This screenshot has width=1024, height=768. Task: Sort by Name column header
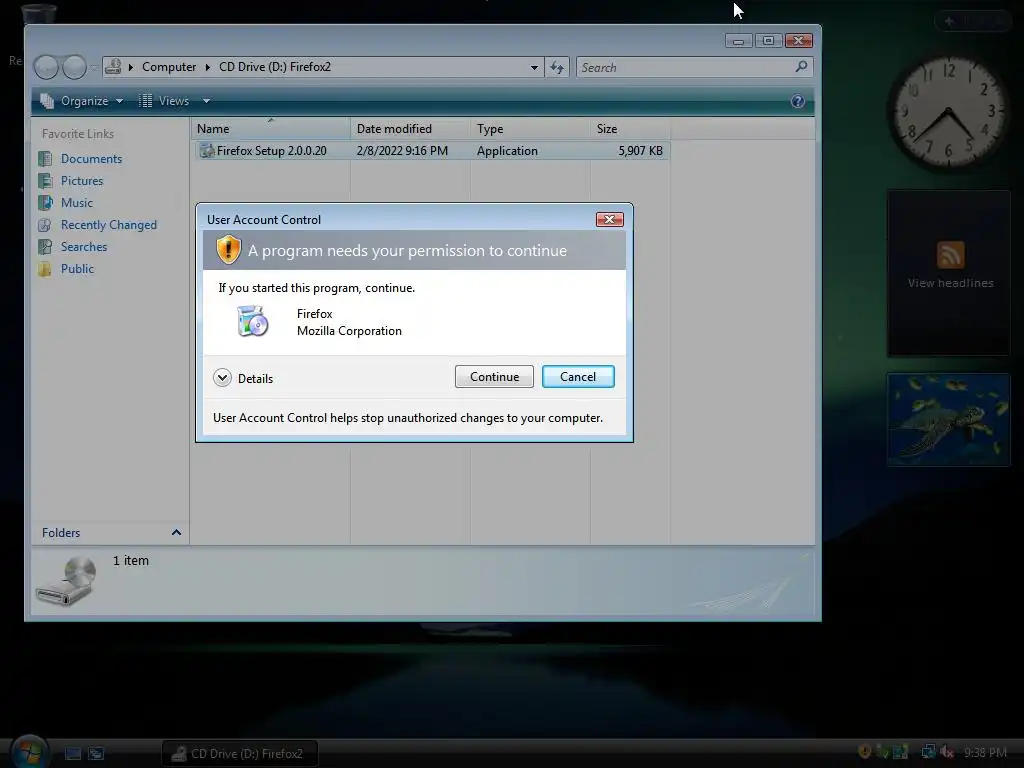point(270,129)
